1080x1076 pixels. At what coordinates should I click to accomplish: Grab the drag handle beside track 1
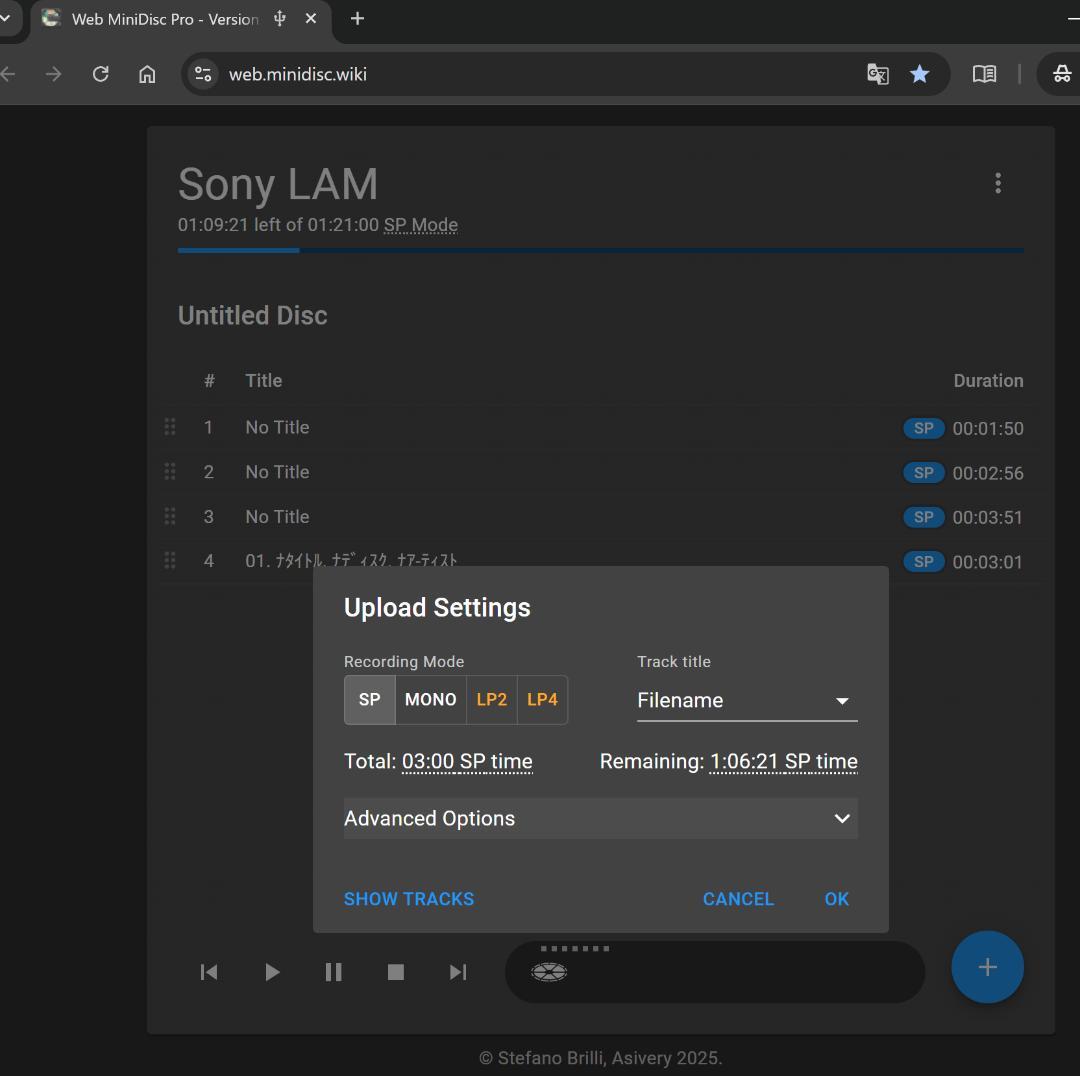tap(170, 427)
